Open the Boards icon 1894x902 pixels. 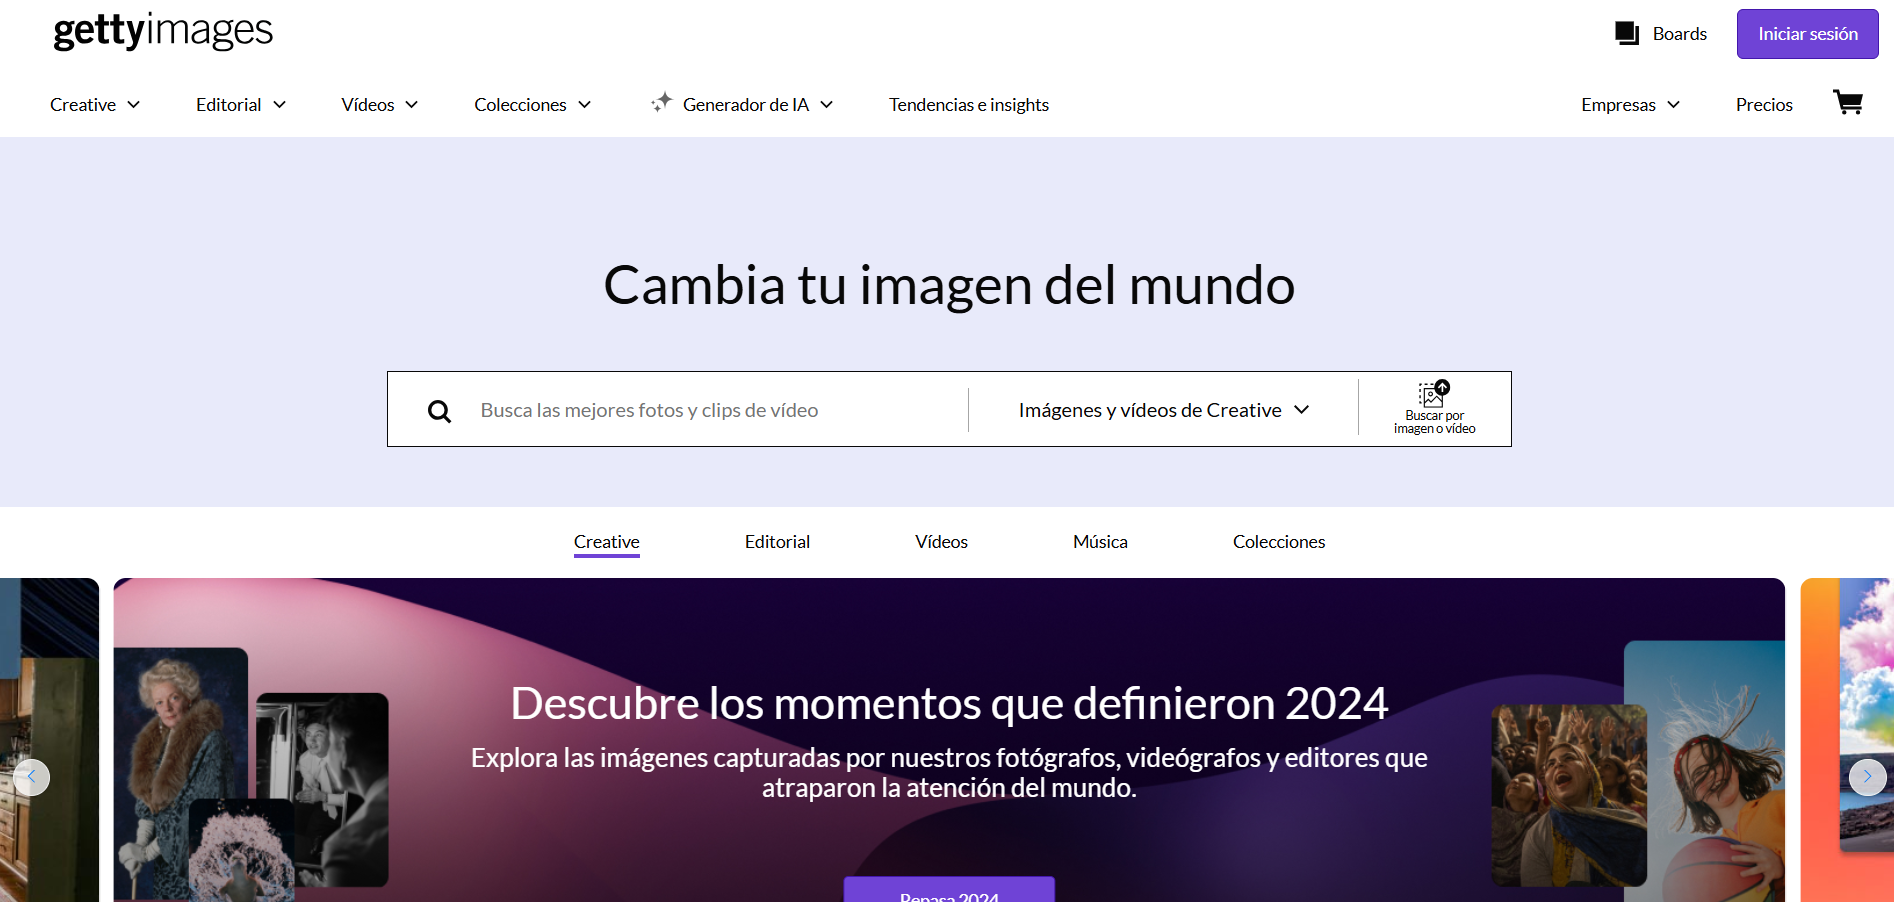point(1626,34)
